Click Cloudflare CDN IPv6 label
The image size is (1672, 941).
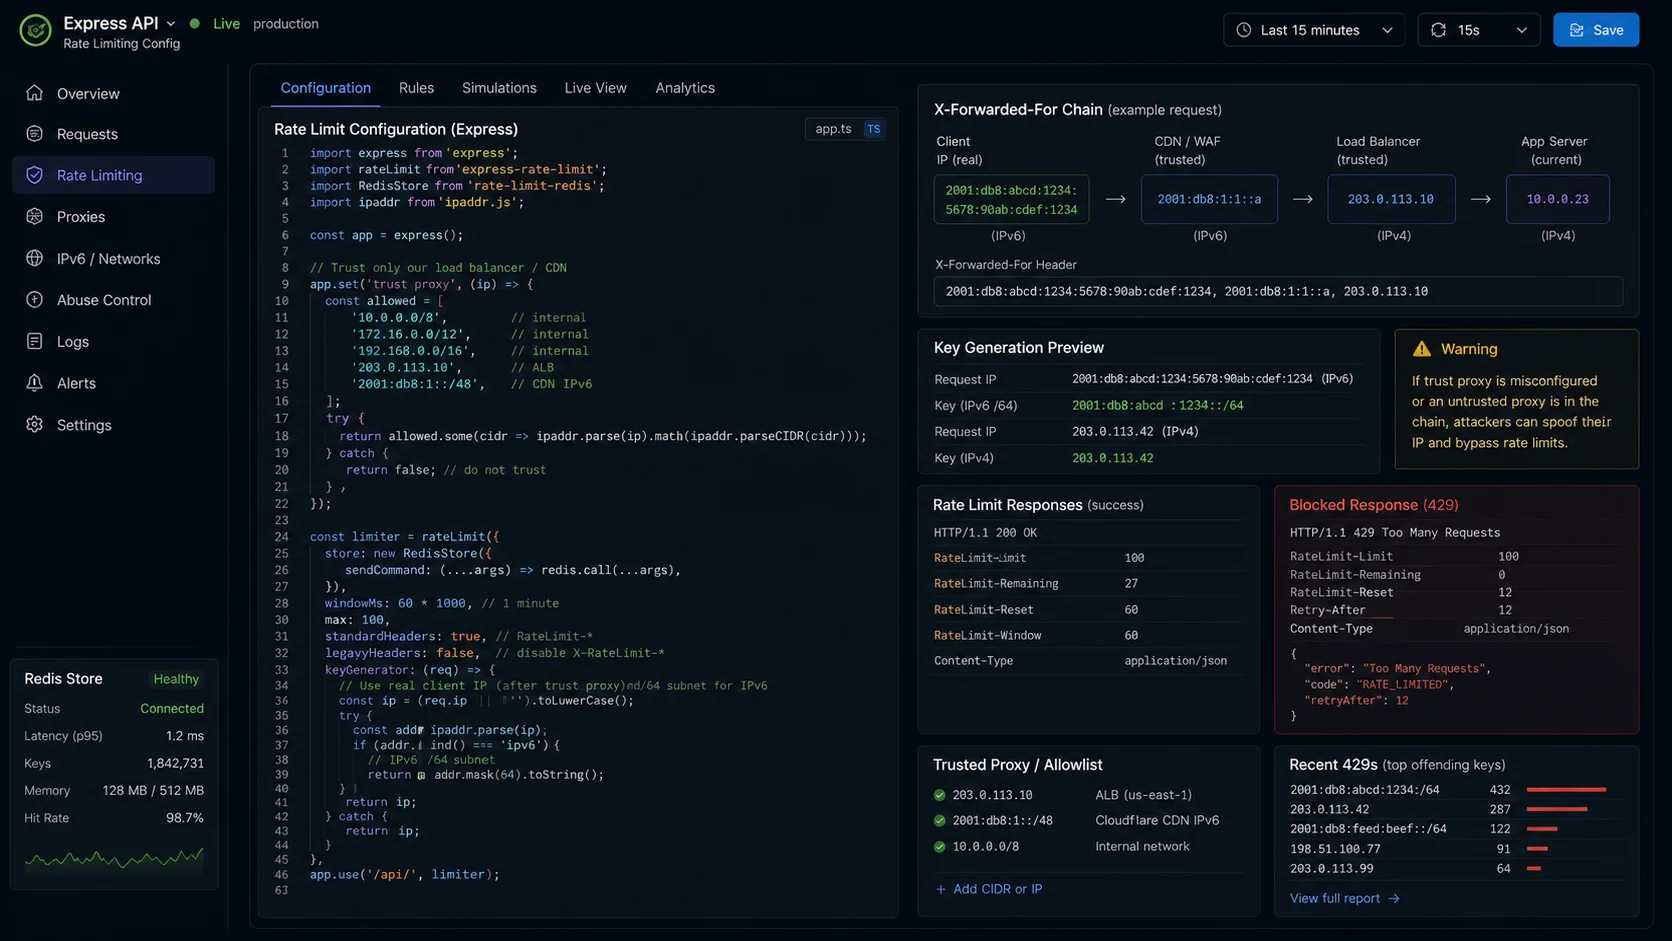tap(1157, 821)
